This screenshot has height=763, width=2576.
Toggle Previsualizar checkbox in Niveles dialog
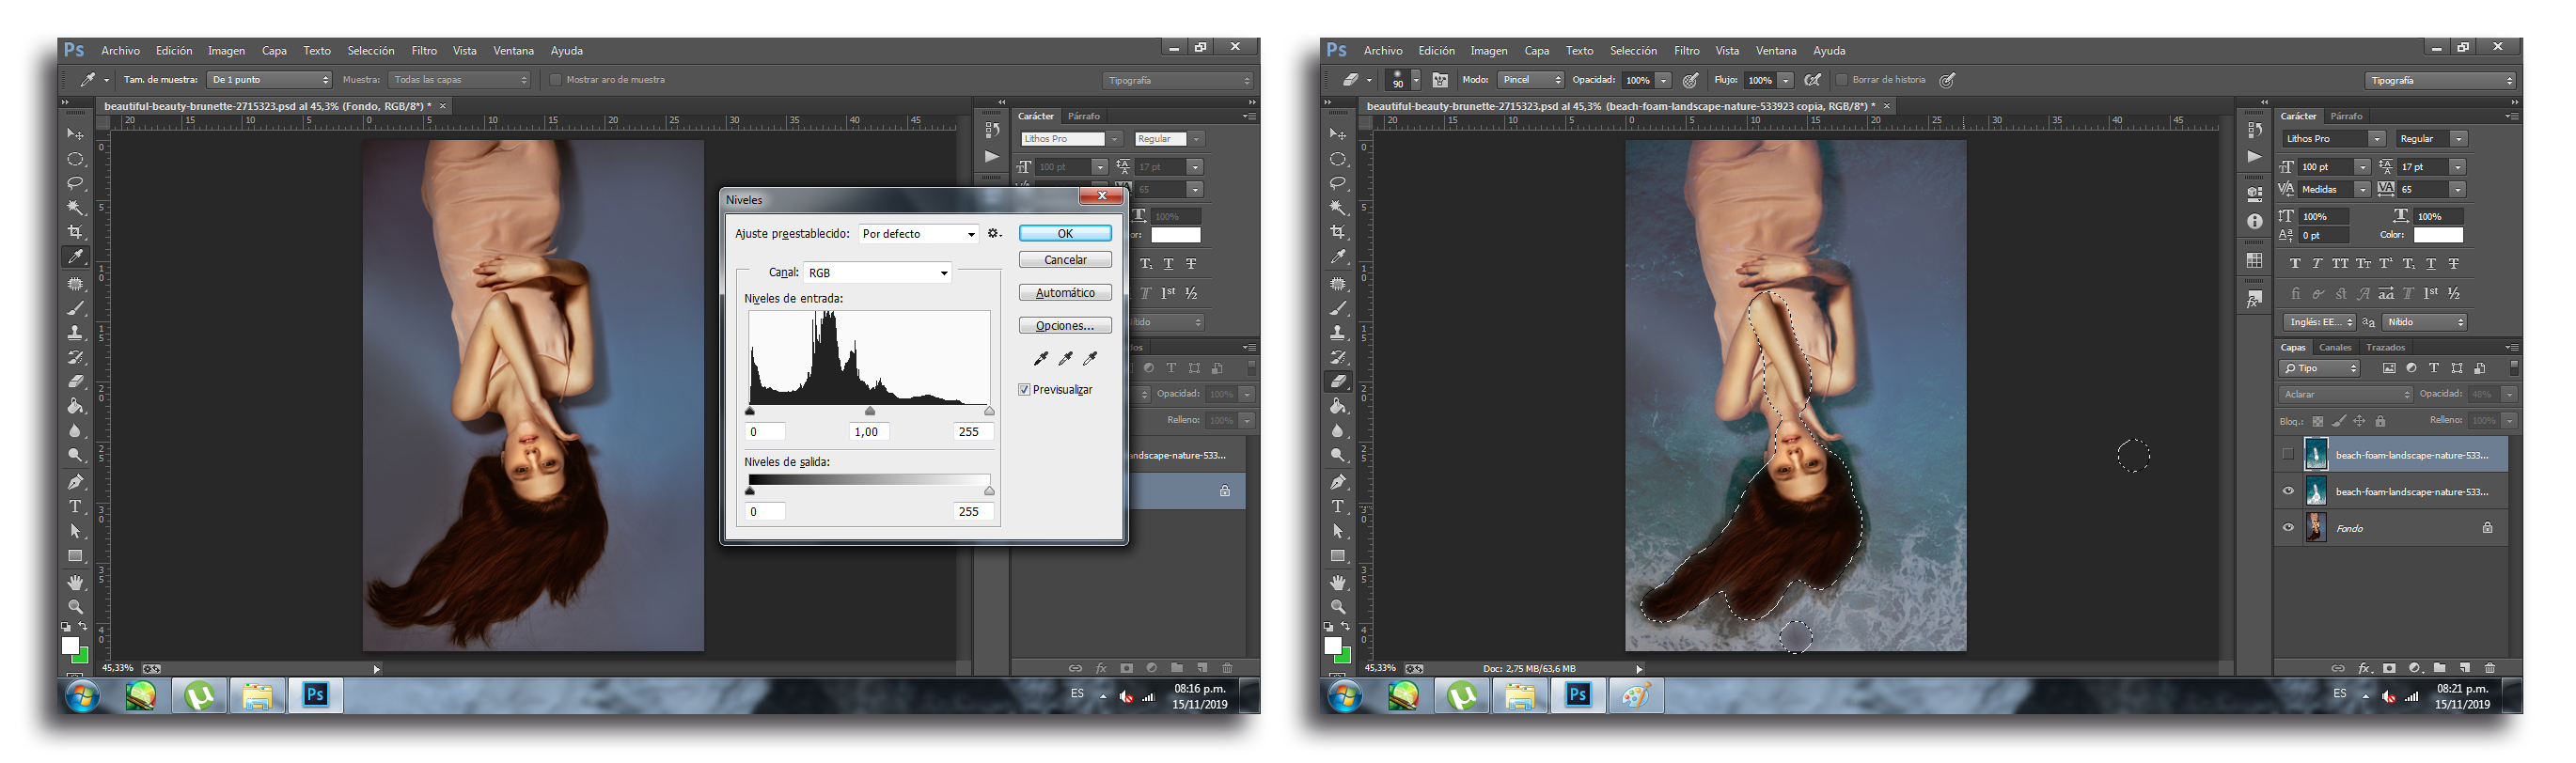(x=1024, y=390)
